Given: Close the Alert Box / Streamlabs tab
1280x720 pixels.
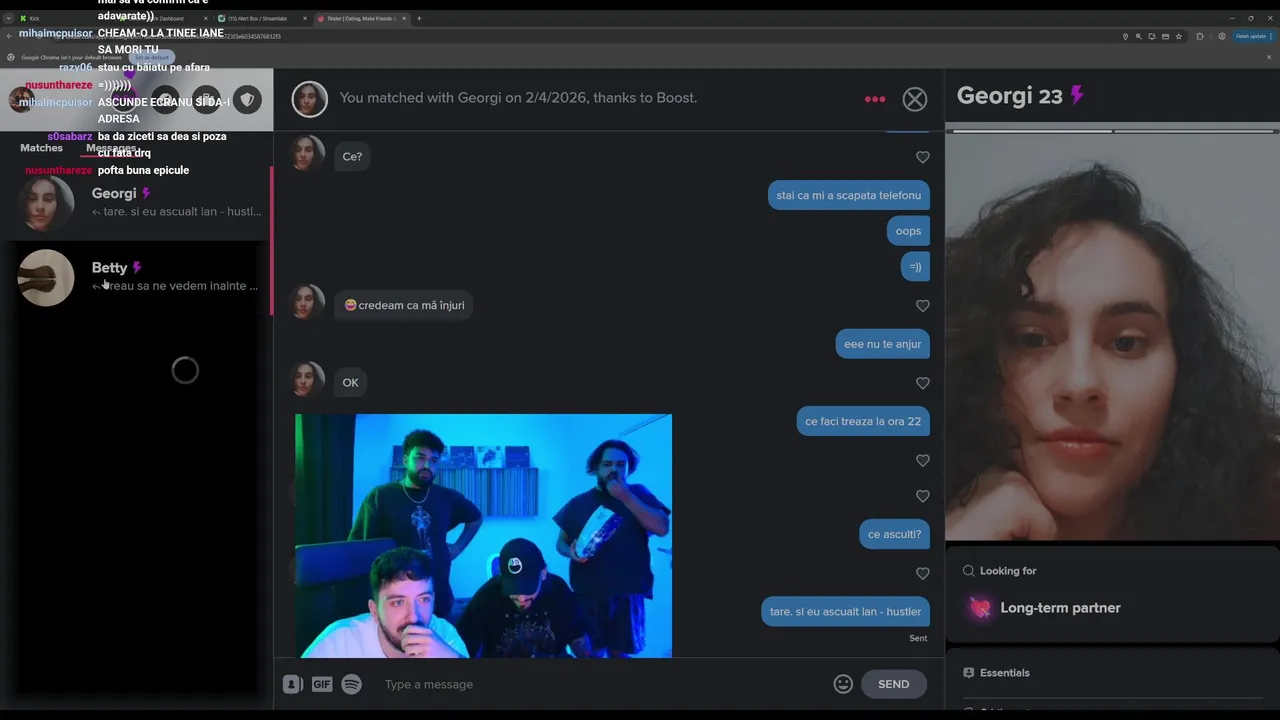Looking at the screenshot, I should coord(304,18).
